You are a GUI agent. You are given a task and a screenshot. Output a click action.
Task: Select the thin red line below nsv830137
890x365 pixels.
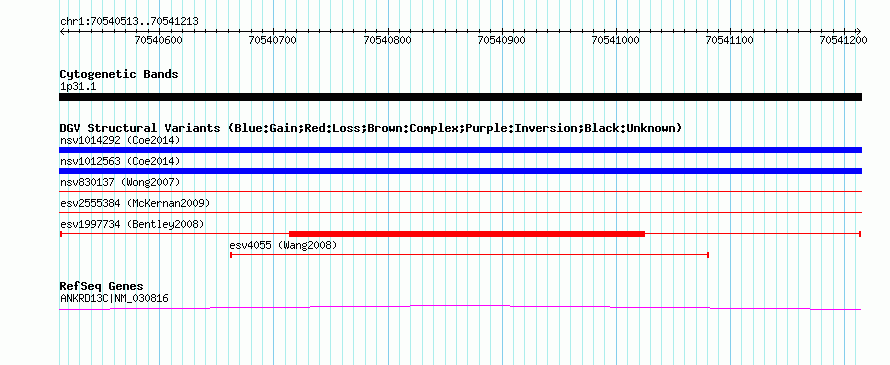460,192
